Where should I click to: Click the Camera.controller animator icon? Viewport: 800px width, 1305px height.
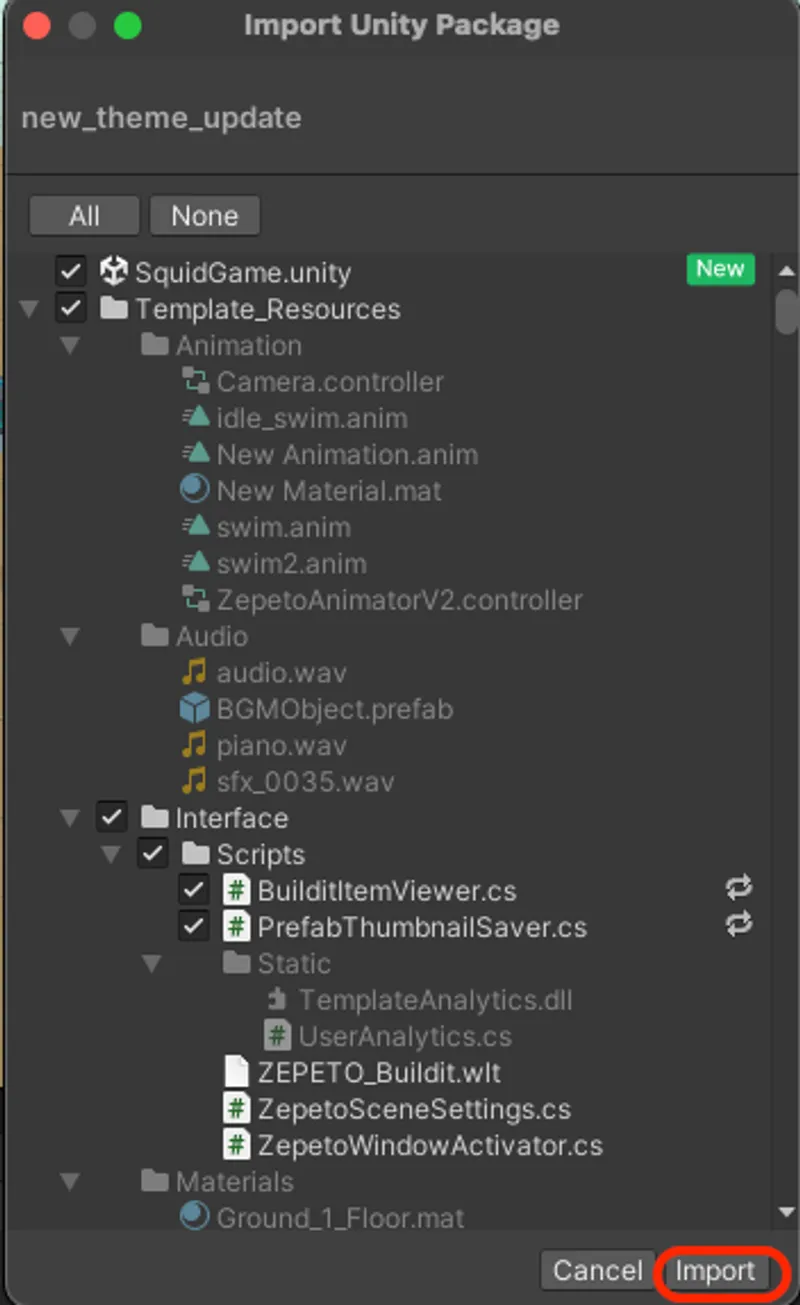click(x=196, y=381)
